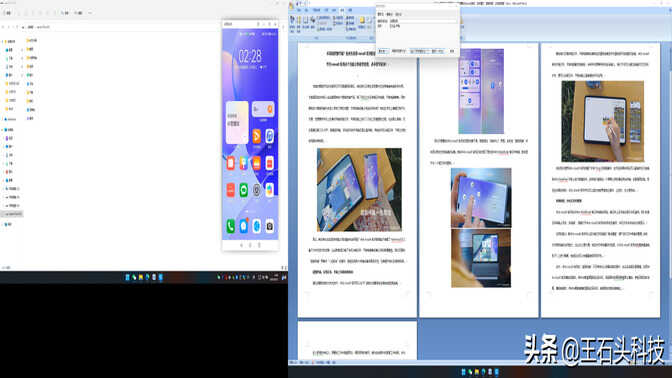Click the Office button in Word
The image size is (672, 378).
point(292,5)
